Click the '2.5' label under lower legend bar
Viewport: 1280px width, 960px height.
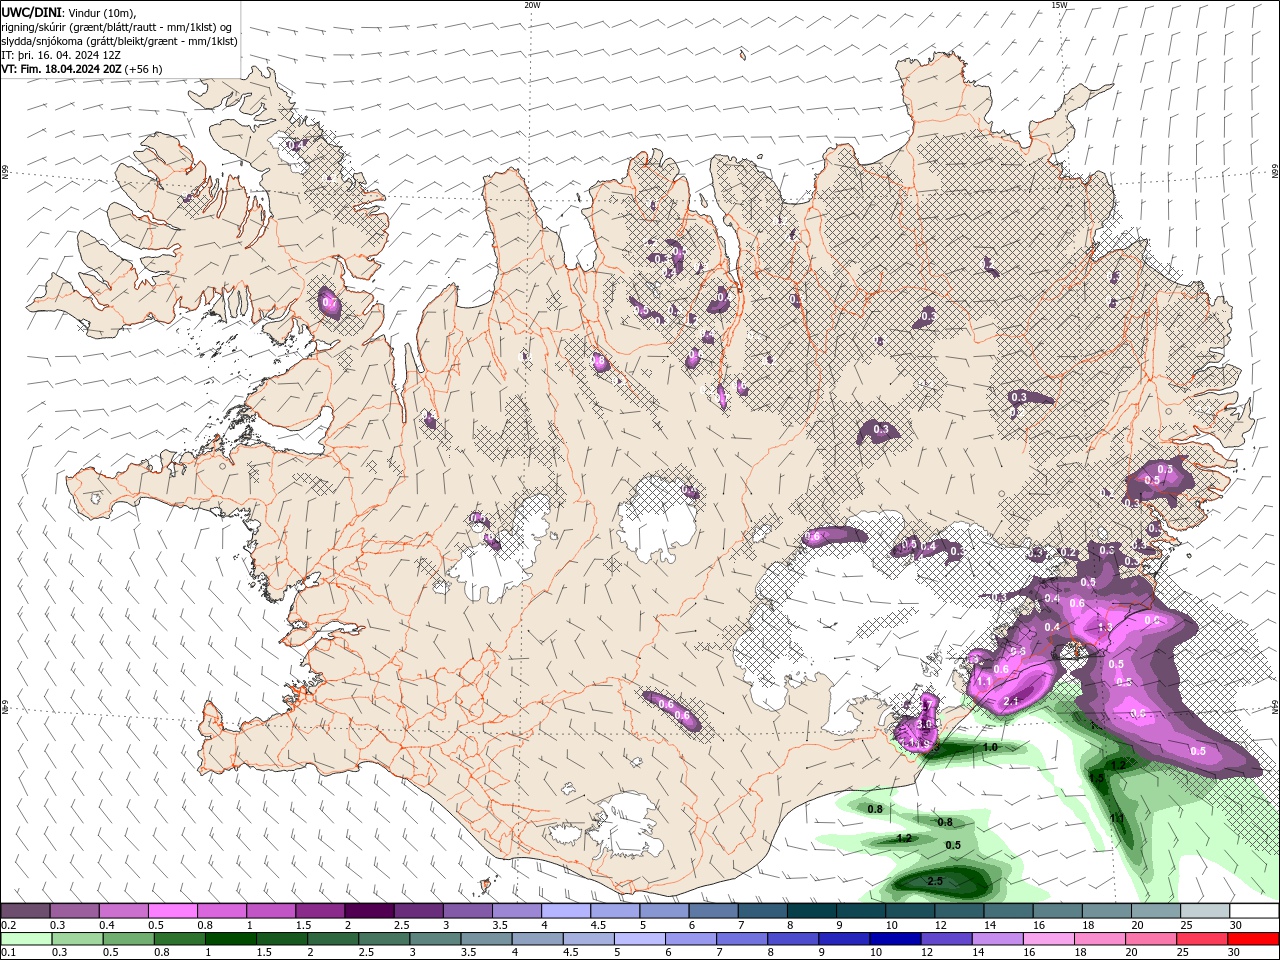[x=366, y=953]
